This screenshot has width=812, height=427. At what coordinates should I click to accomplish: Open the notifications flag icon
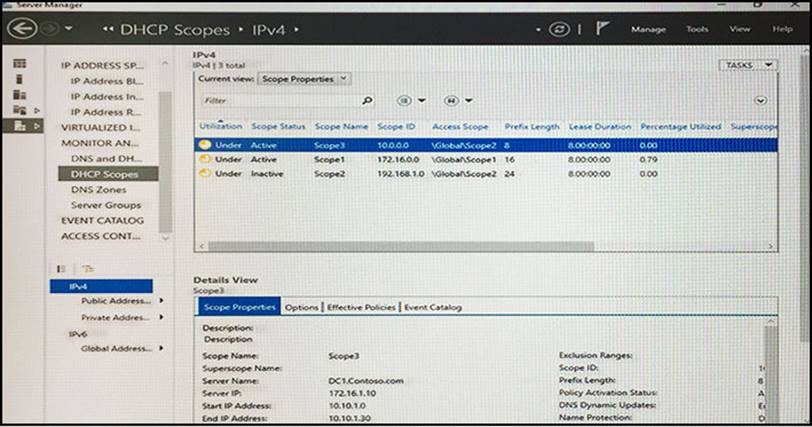coord(601,29)
